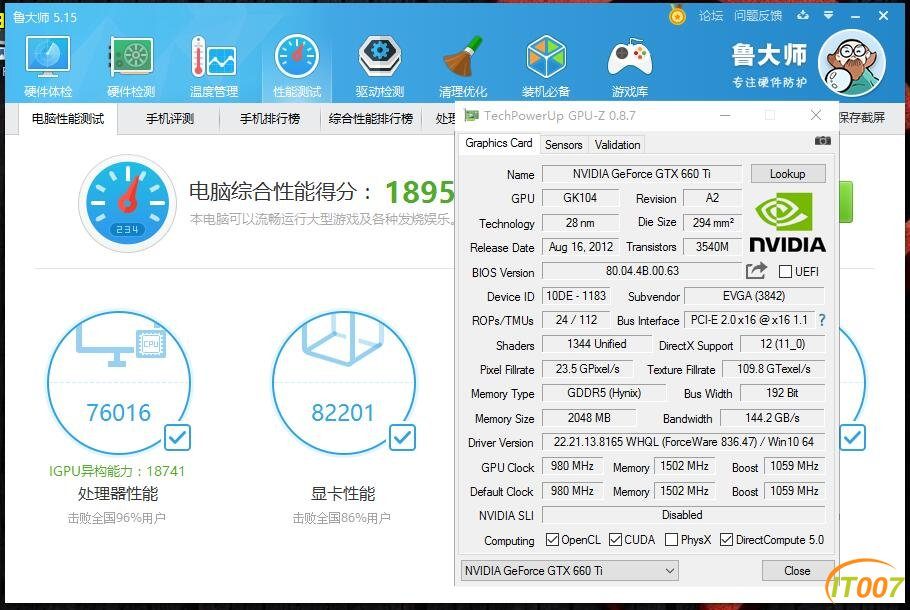Image resolution: width=910 pixels, height=610 pixels.
Task: Open the 驱动检测 driver detection icon
Action: [x=380, y=66]
